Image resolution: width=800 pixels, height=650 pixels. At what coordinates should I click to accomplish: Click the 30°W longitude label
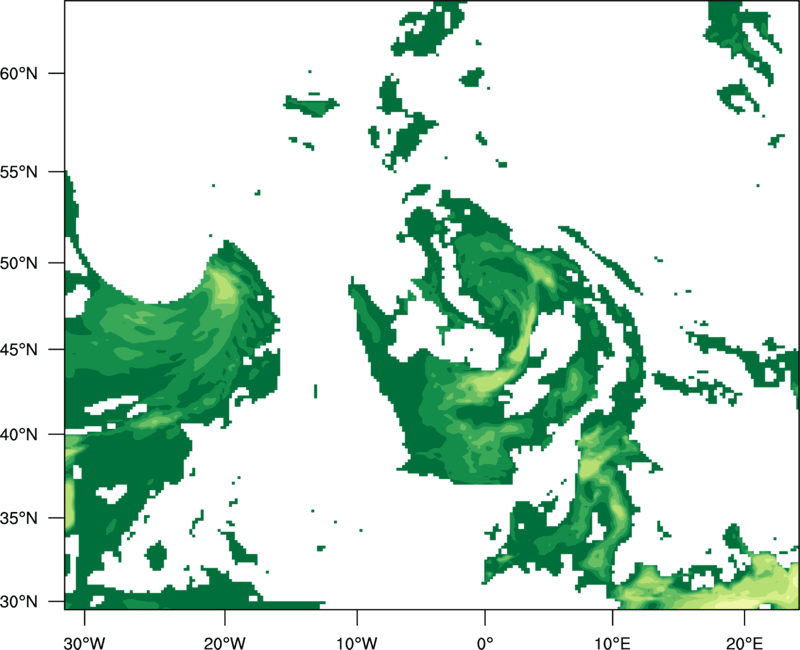point(84,643)
